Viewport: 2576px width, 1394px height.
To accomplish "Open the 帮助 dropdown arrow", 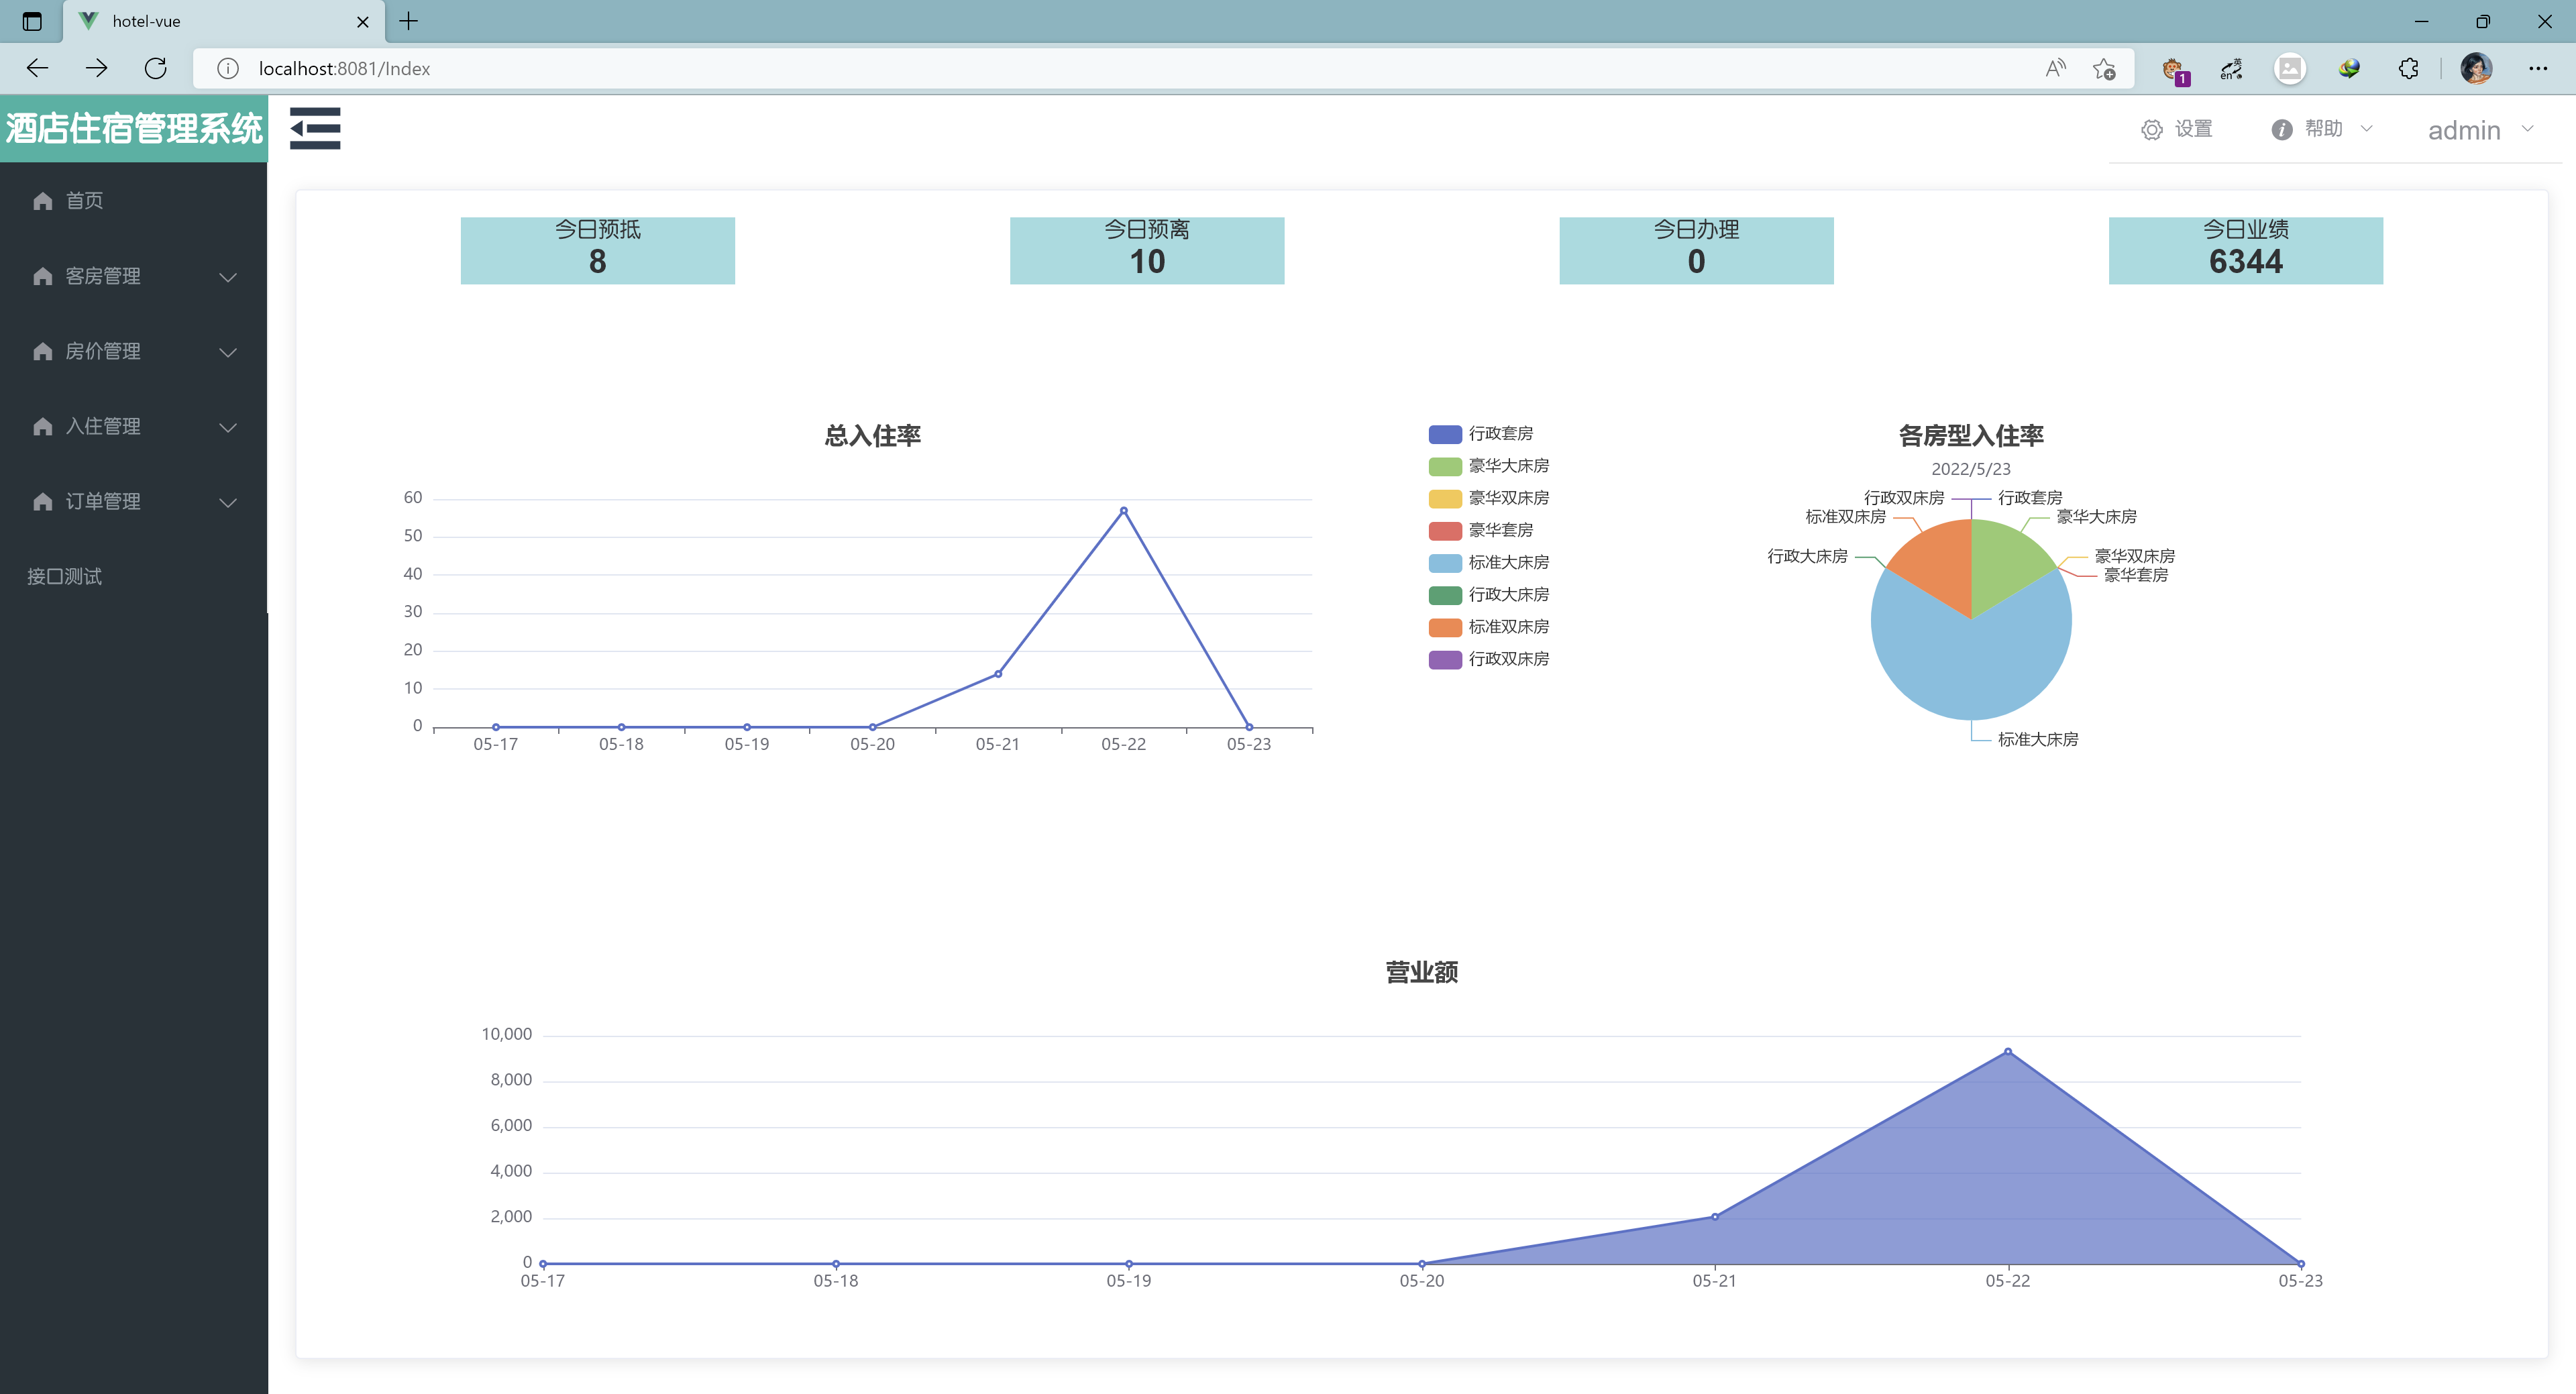I will (x=2366, y=129).
